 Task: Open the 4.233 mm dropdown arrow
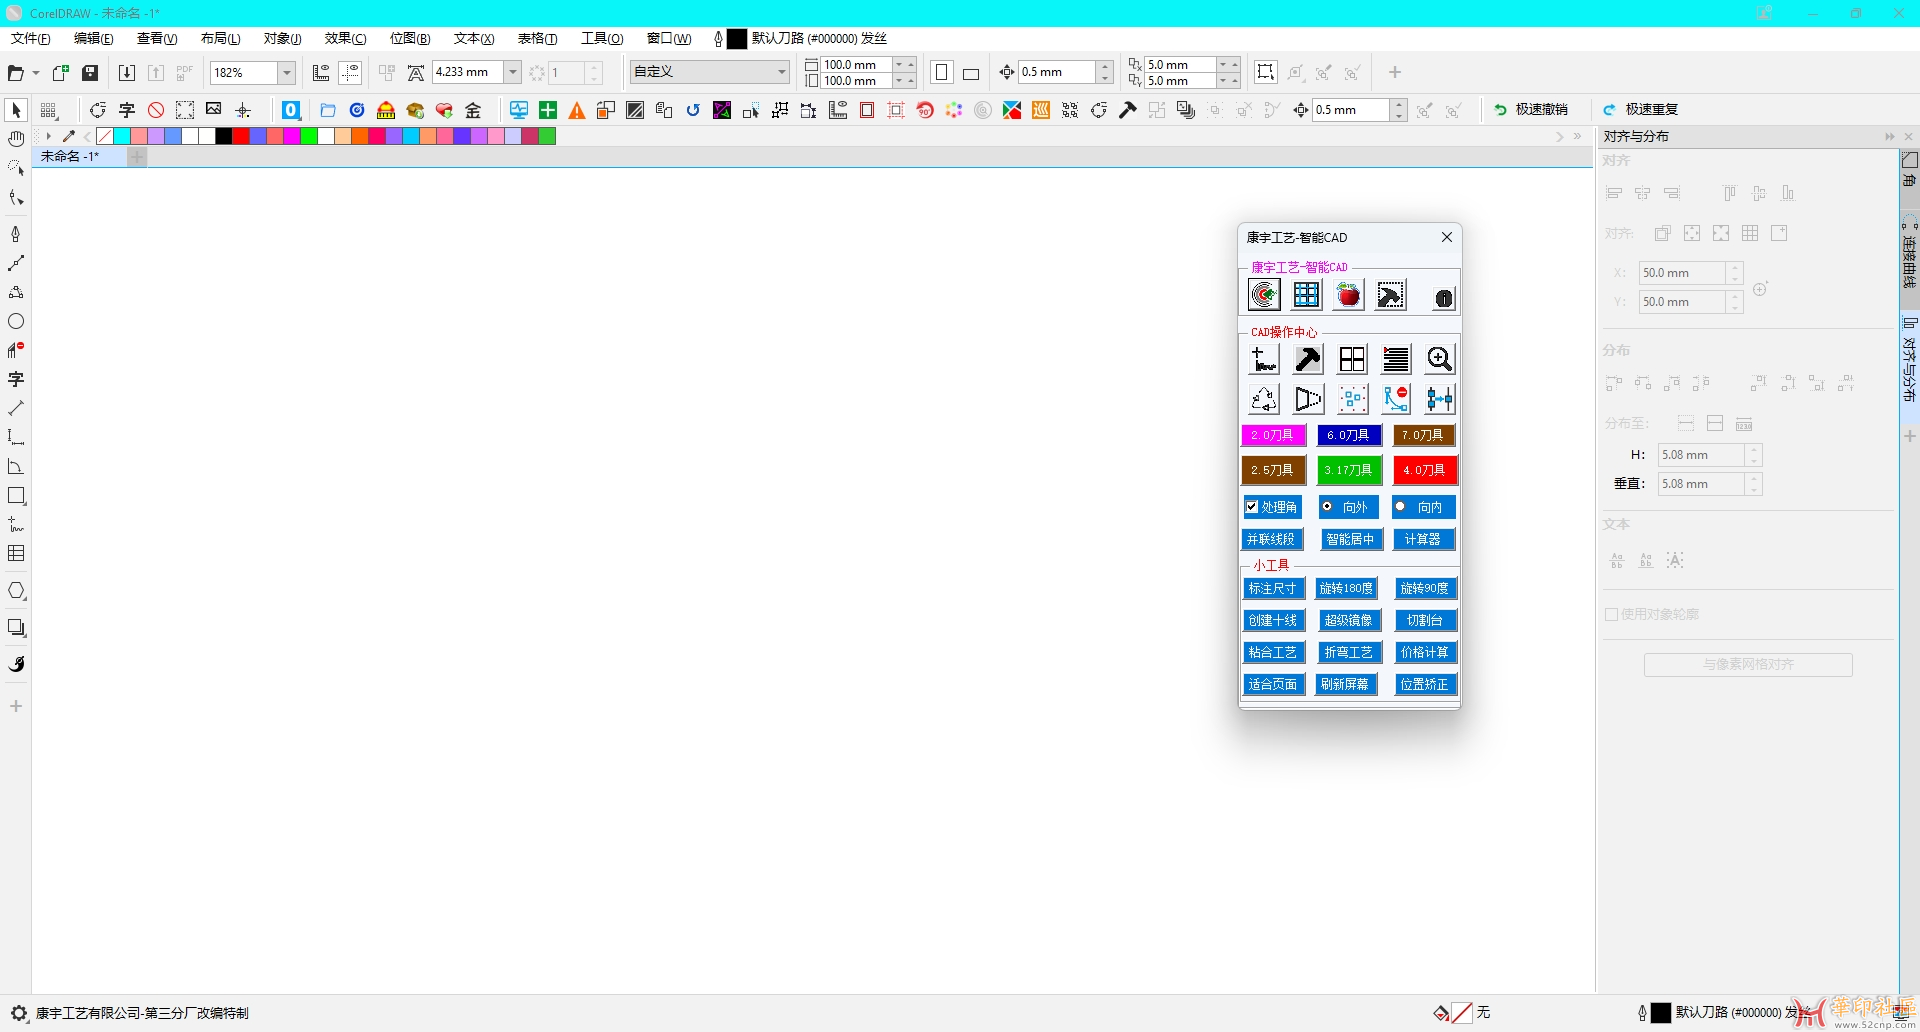513,72
